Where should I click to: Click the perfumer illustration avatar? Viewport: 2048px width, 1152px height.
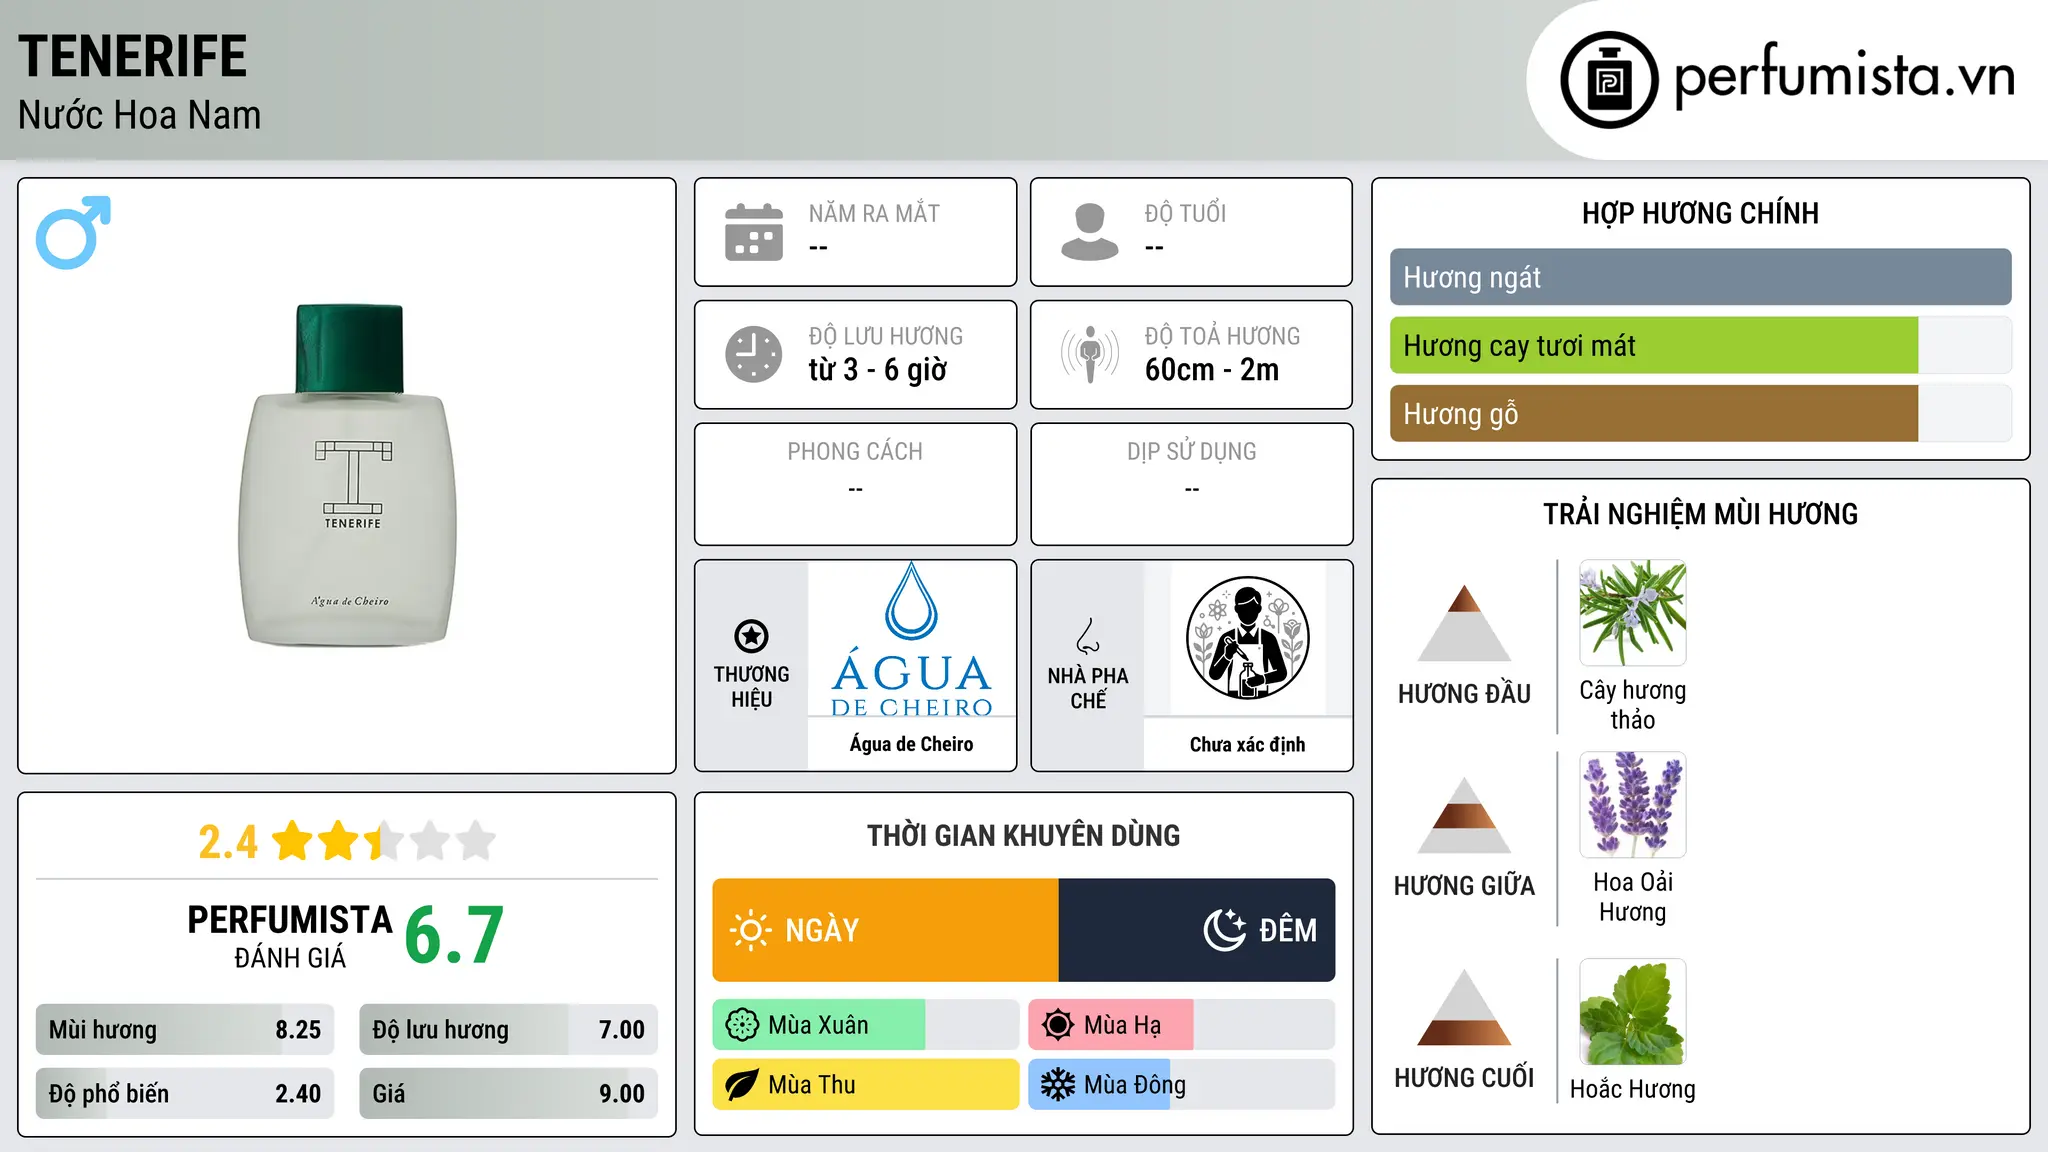click(1247, 638)
